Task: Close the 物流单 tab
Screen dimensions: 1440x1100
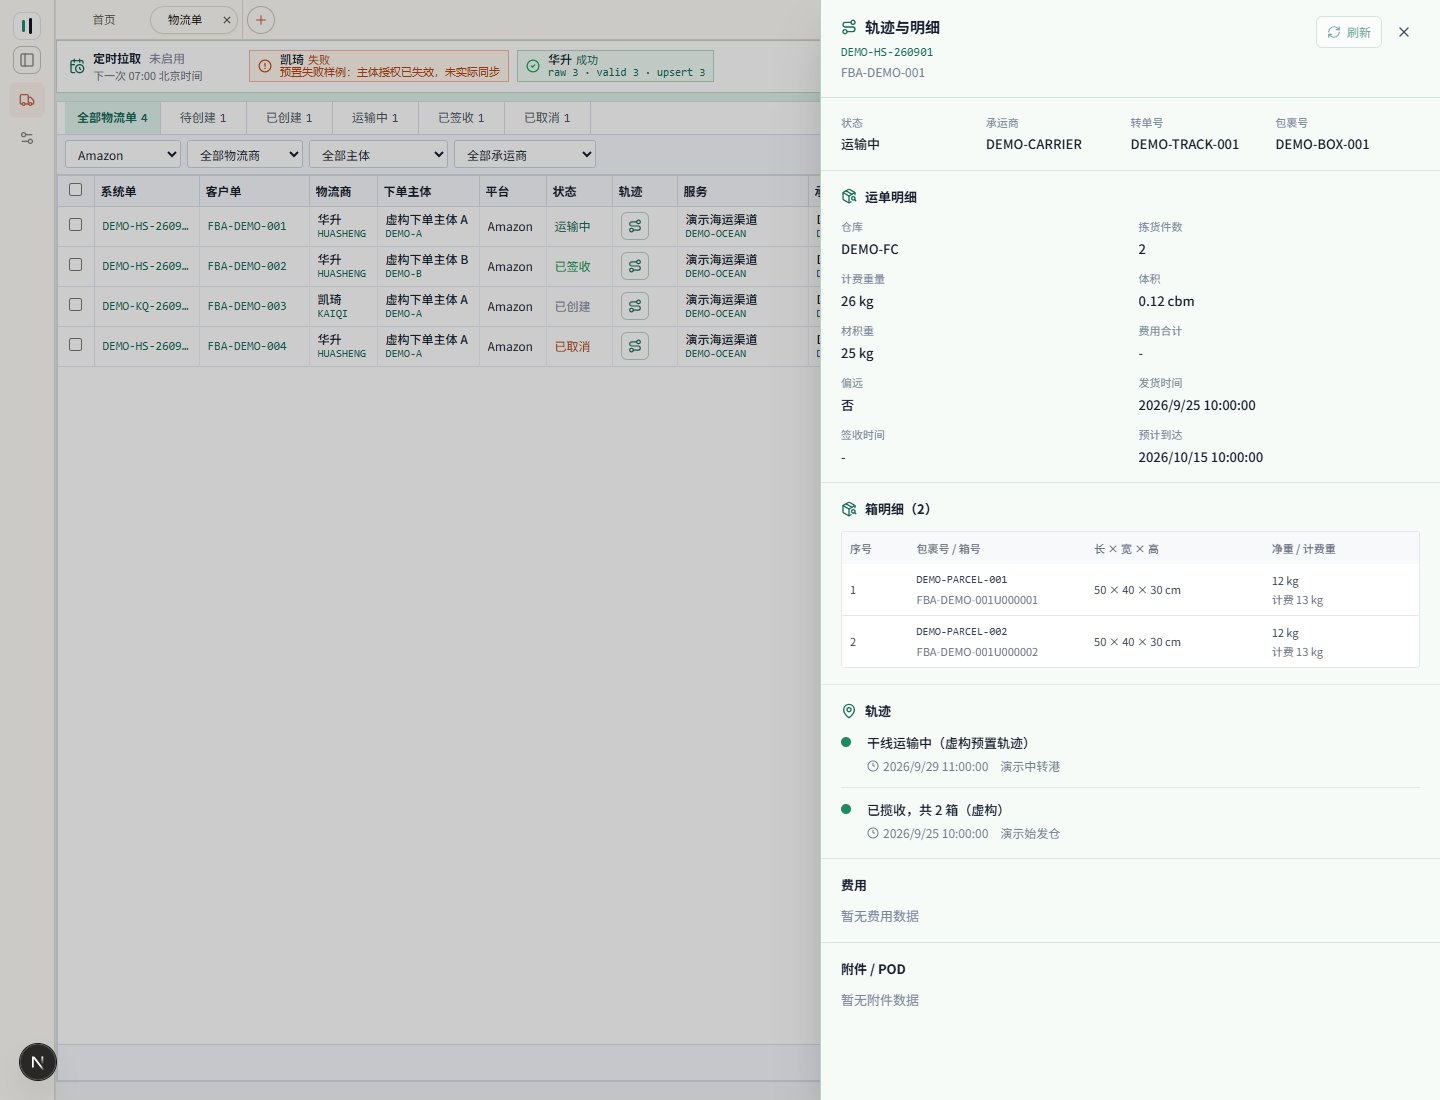Action: 227,20
